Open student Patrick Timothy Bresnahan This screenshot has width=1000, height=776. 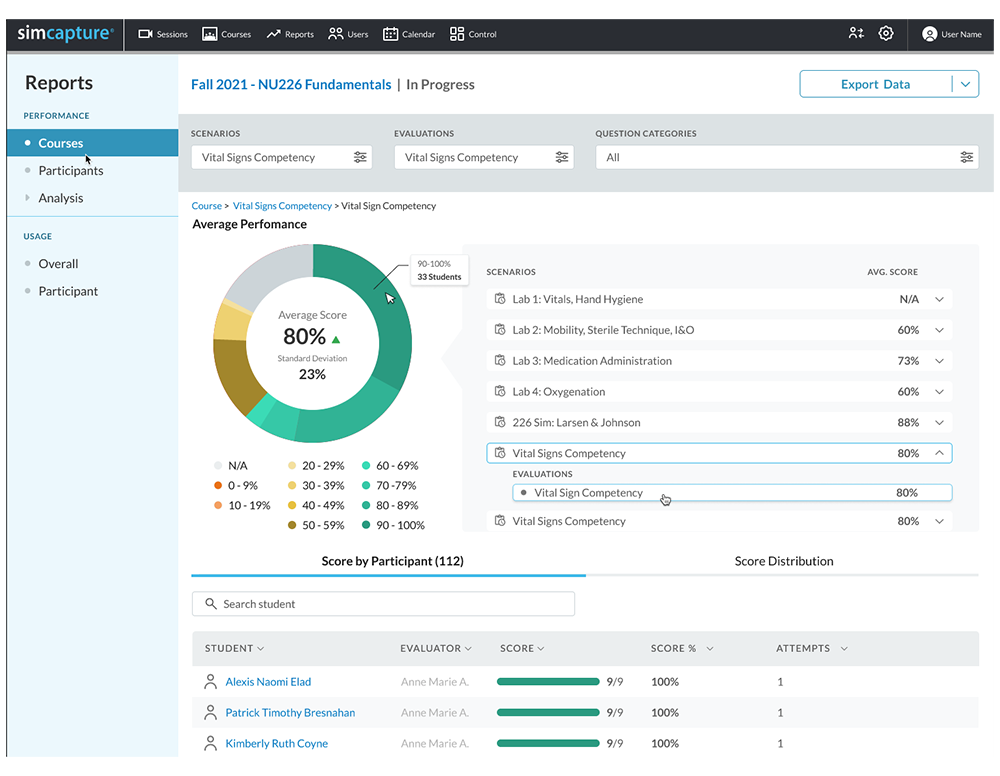coord(290,712)
